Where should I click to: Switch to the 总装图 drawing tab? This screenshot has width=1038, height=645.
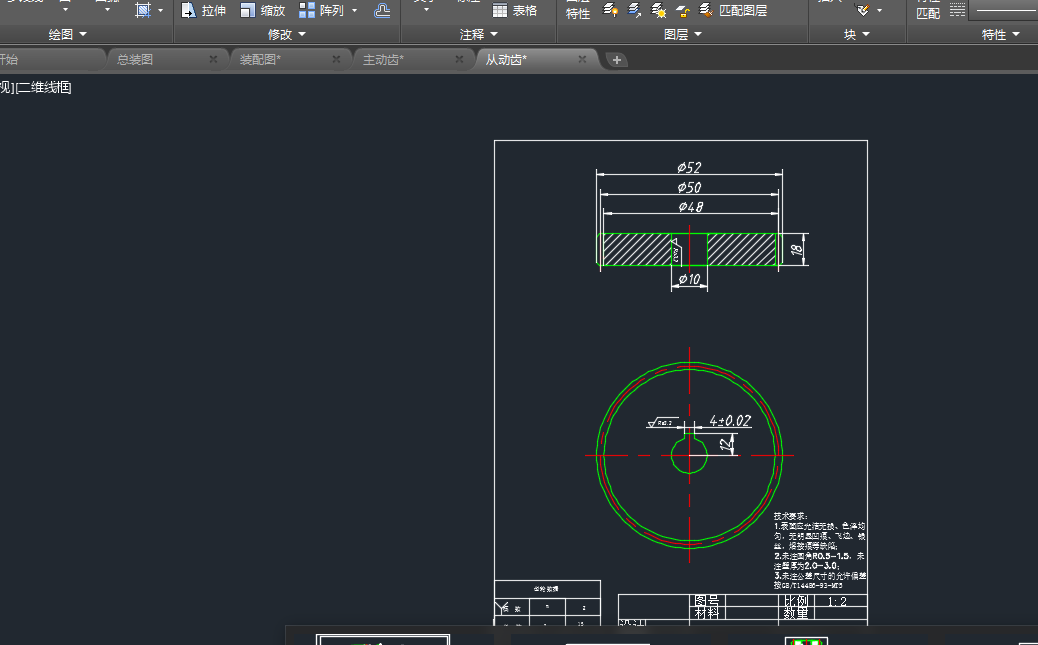point(135,60)
